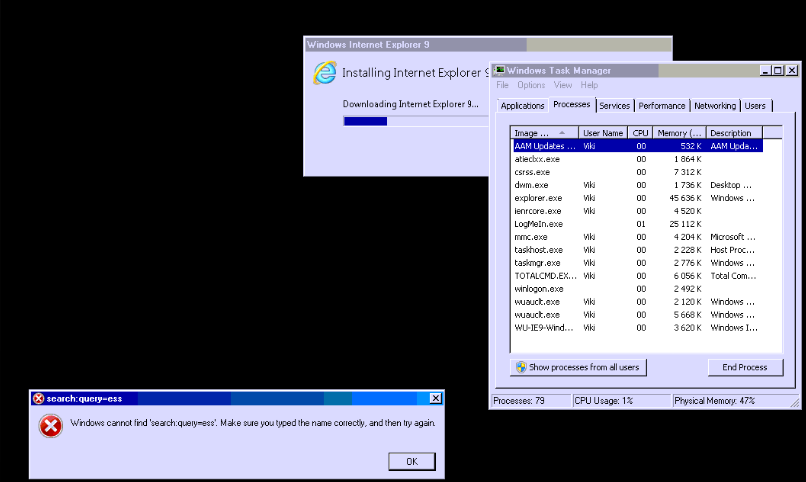Close the search:query=ess error dialog
The height and width of the screenshot is (482, 806).
click(435, 398)
